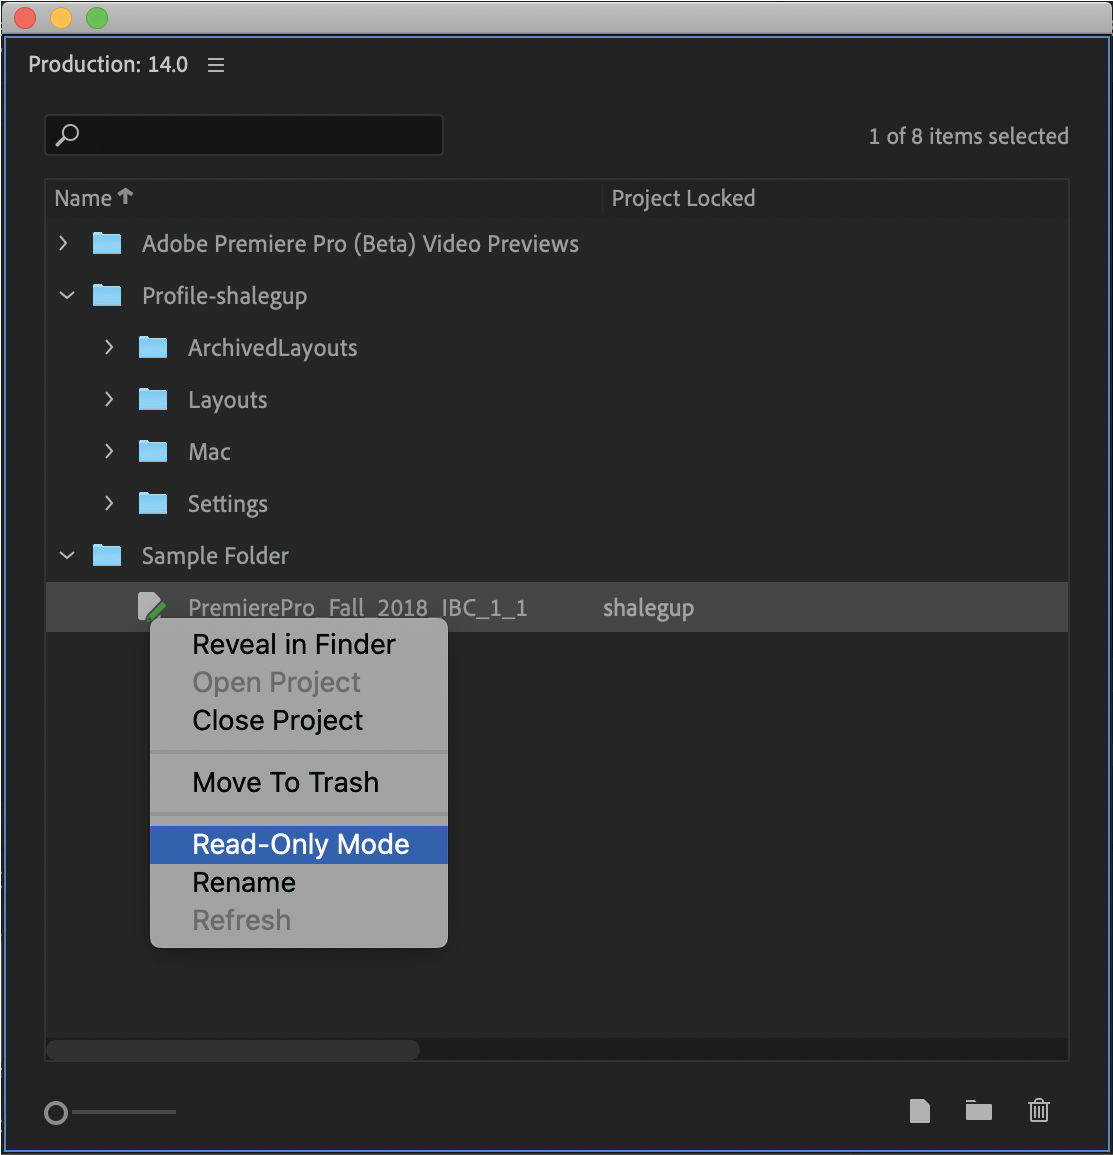
Task: Collapse the Profile-shalegup folder tree
Action: pyautogui.click(x=66, y=295)
